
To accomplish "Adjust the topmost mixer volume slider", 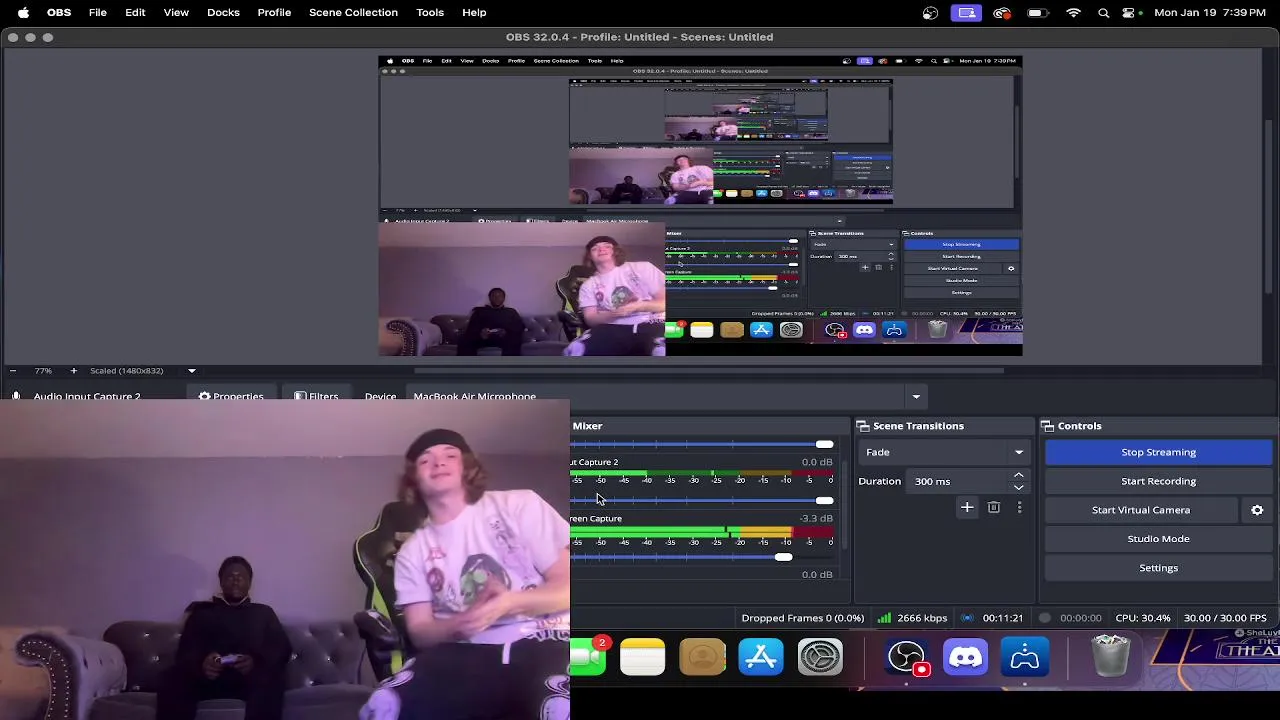I will (824, 444).
